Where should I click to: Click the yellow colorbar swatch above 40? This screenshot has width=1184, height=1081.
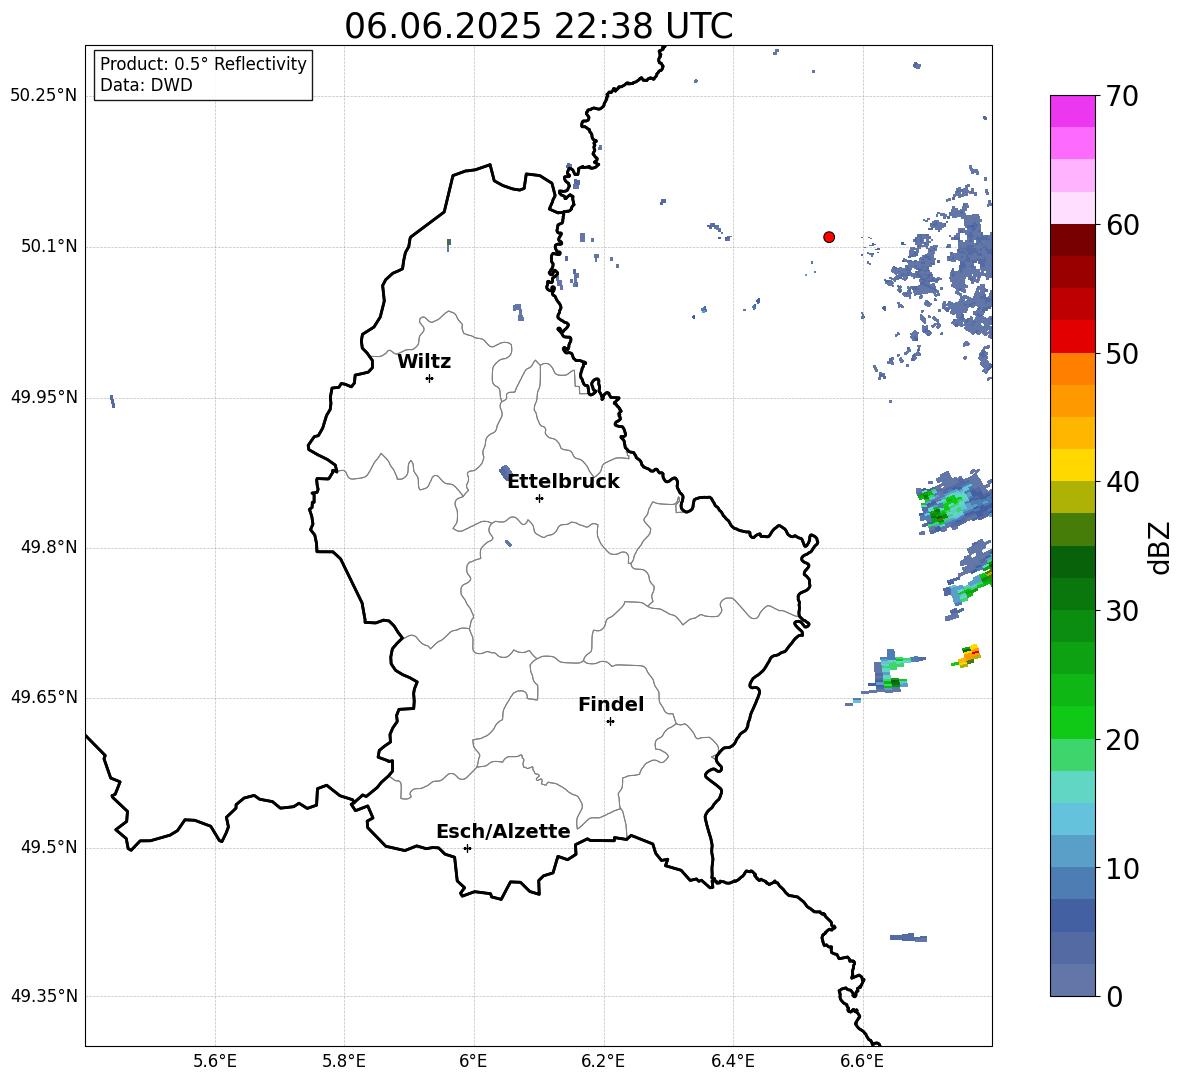tap(1072, 465)
